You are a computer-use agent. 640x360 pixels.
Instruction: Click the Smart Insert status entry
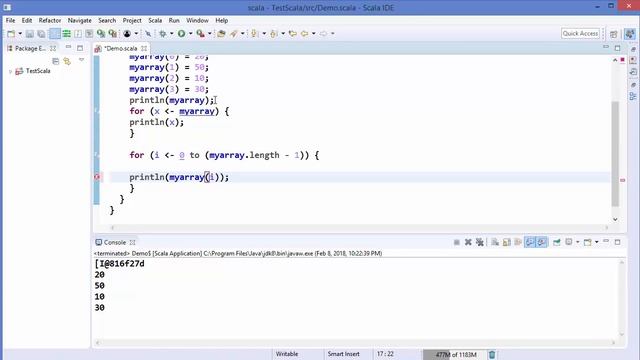point(343,354)
